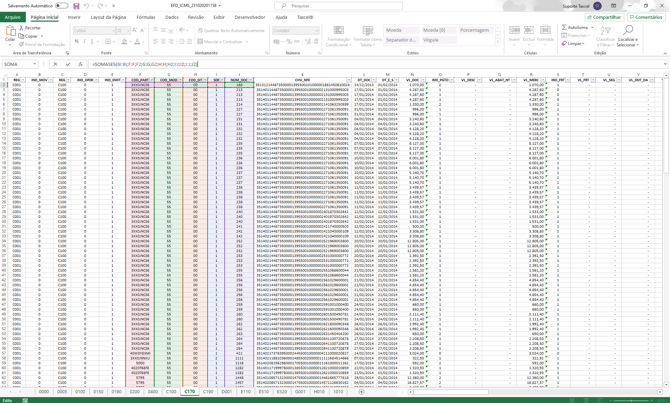Click the AutoSoma sigma icon
The image size is (670, 403).
pyautogui.click(x=564, y=28)
